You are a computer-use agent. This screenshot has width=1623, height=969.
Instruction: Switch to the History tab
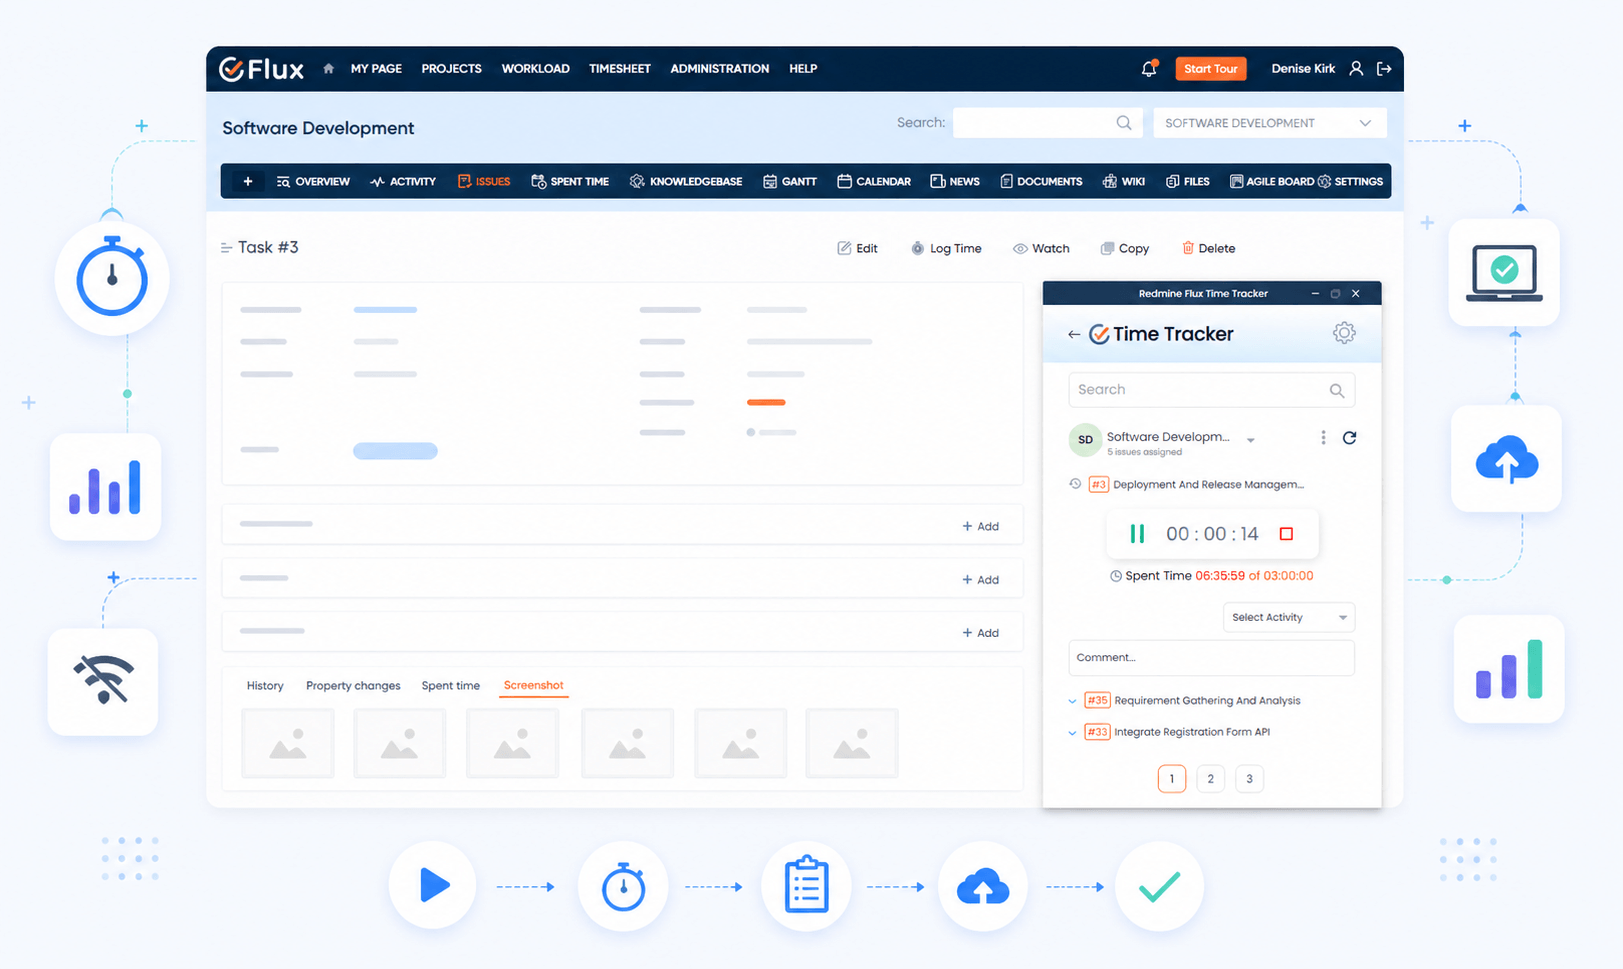(265, 686)
